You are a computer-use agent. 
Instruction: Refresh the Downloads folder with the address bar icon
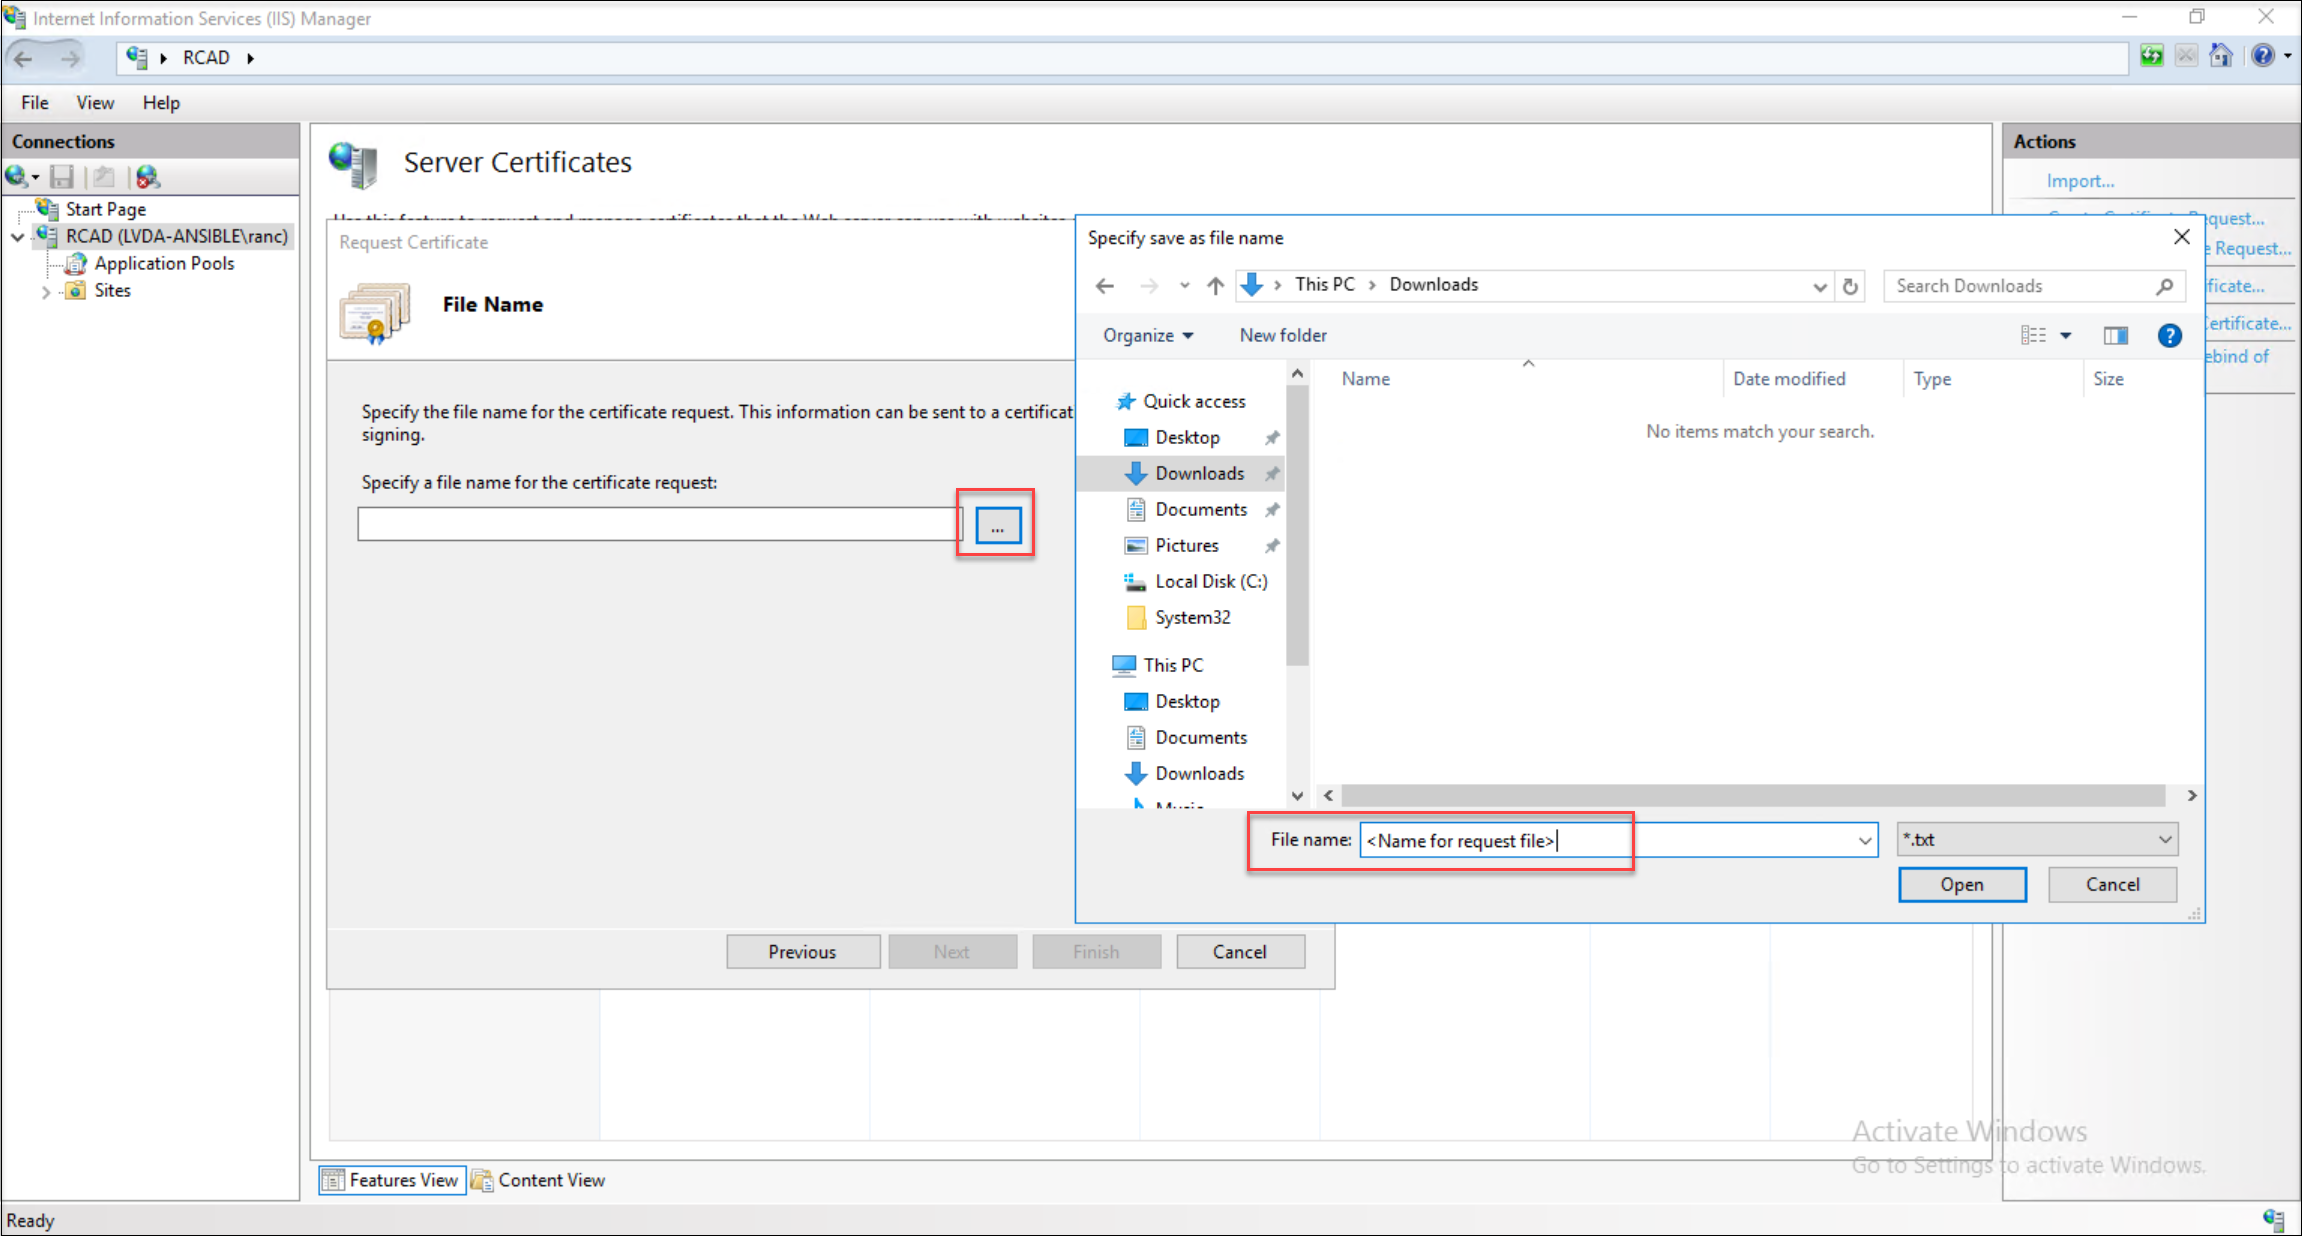pyautogui.click(x=1851, y=286)
